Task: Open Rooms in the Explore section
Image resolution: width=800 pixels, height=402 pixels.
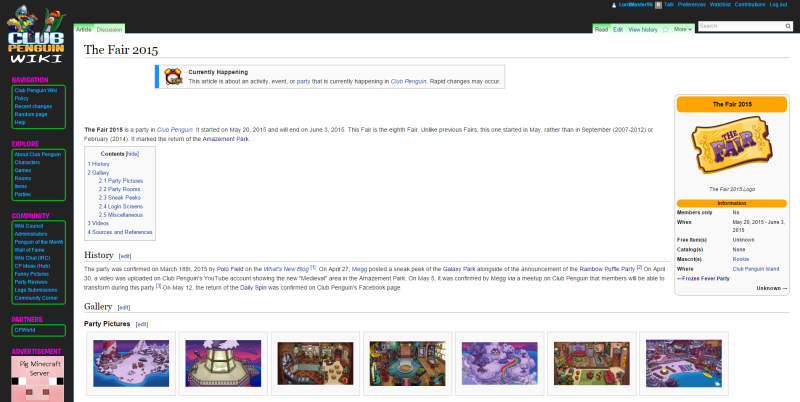Action: pos(23,178)
